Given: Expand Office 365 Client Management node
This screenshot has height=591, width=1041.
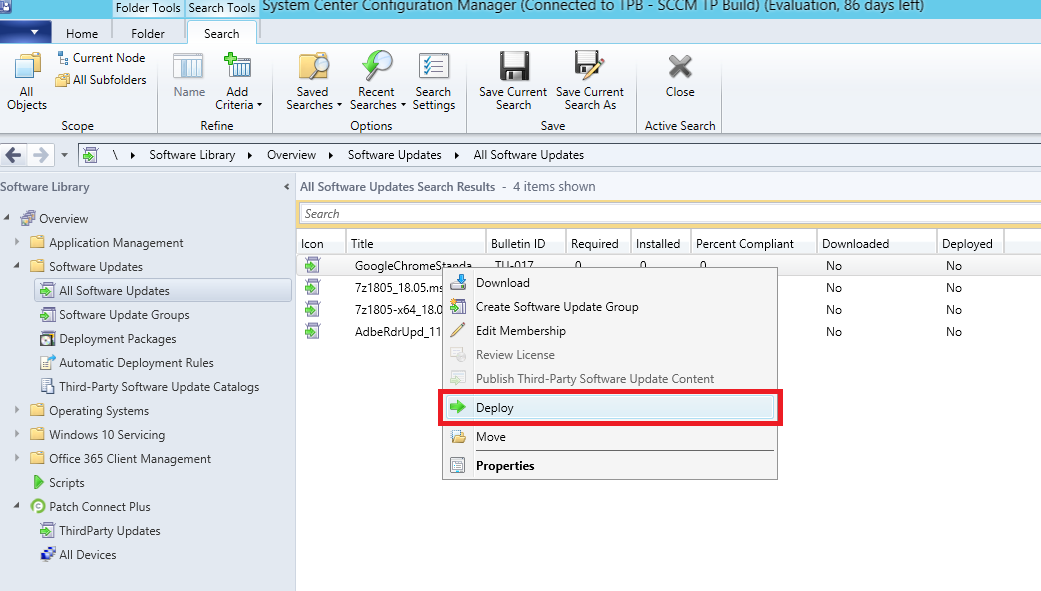Looking at the screenshot, I should [17, 458].
